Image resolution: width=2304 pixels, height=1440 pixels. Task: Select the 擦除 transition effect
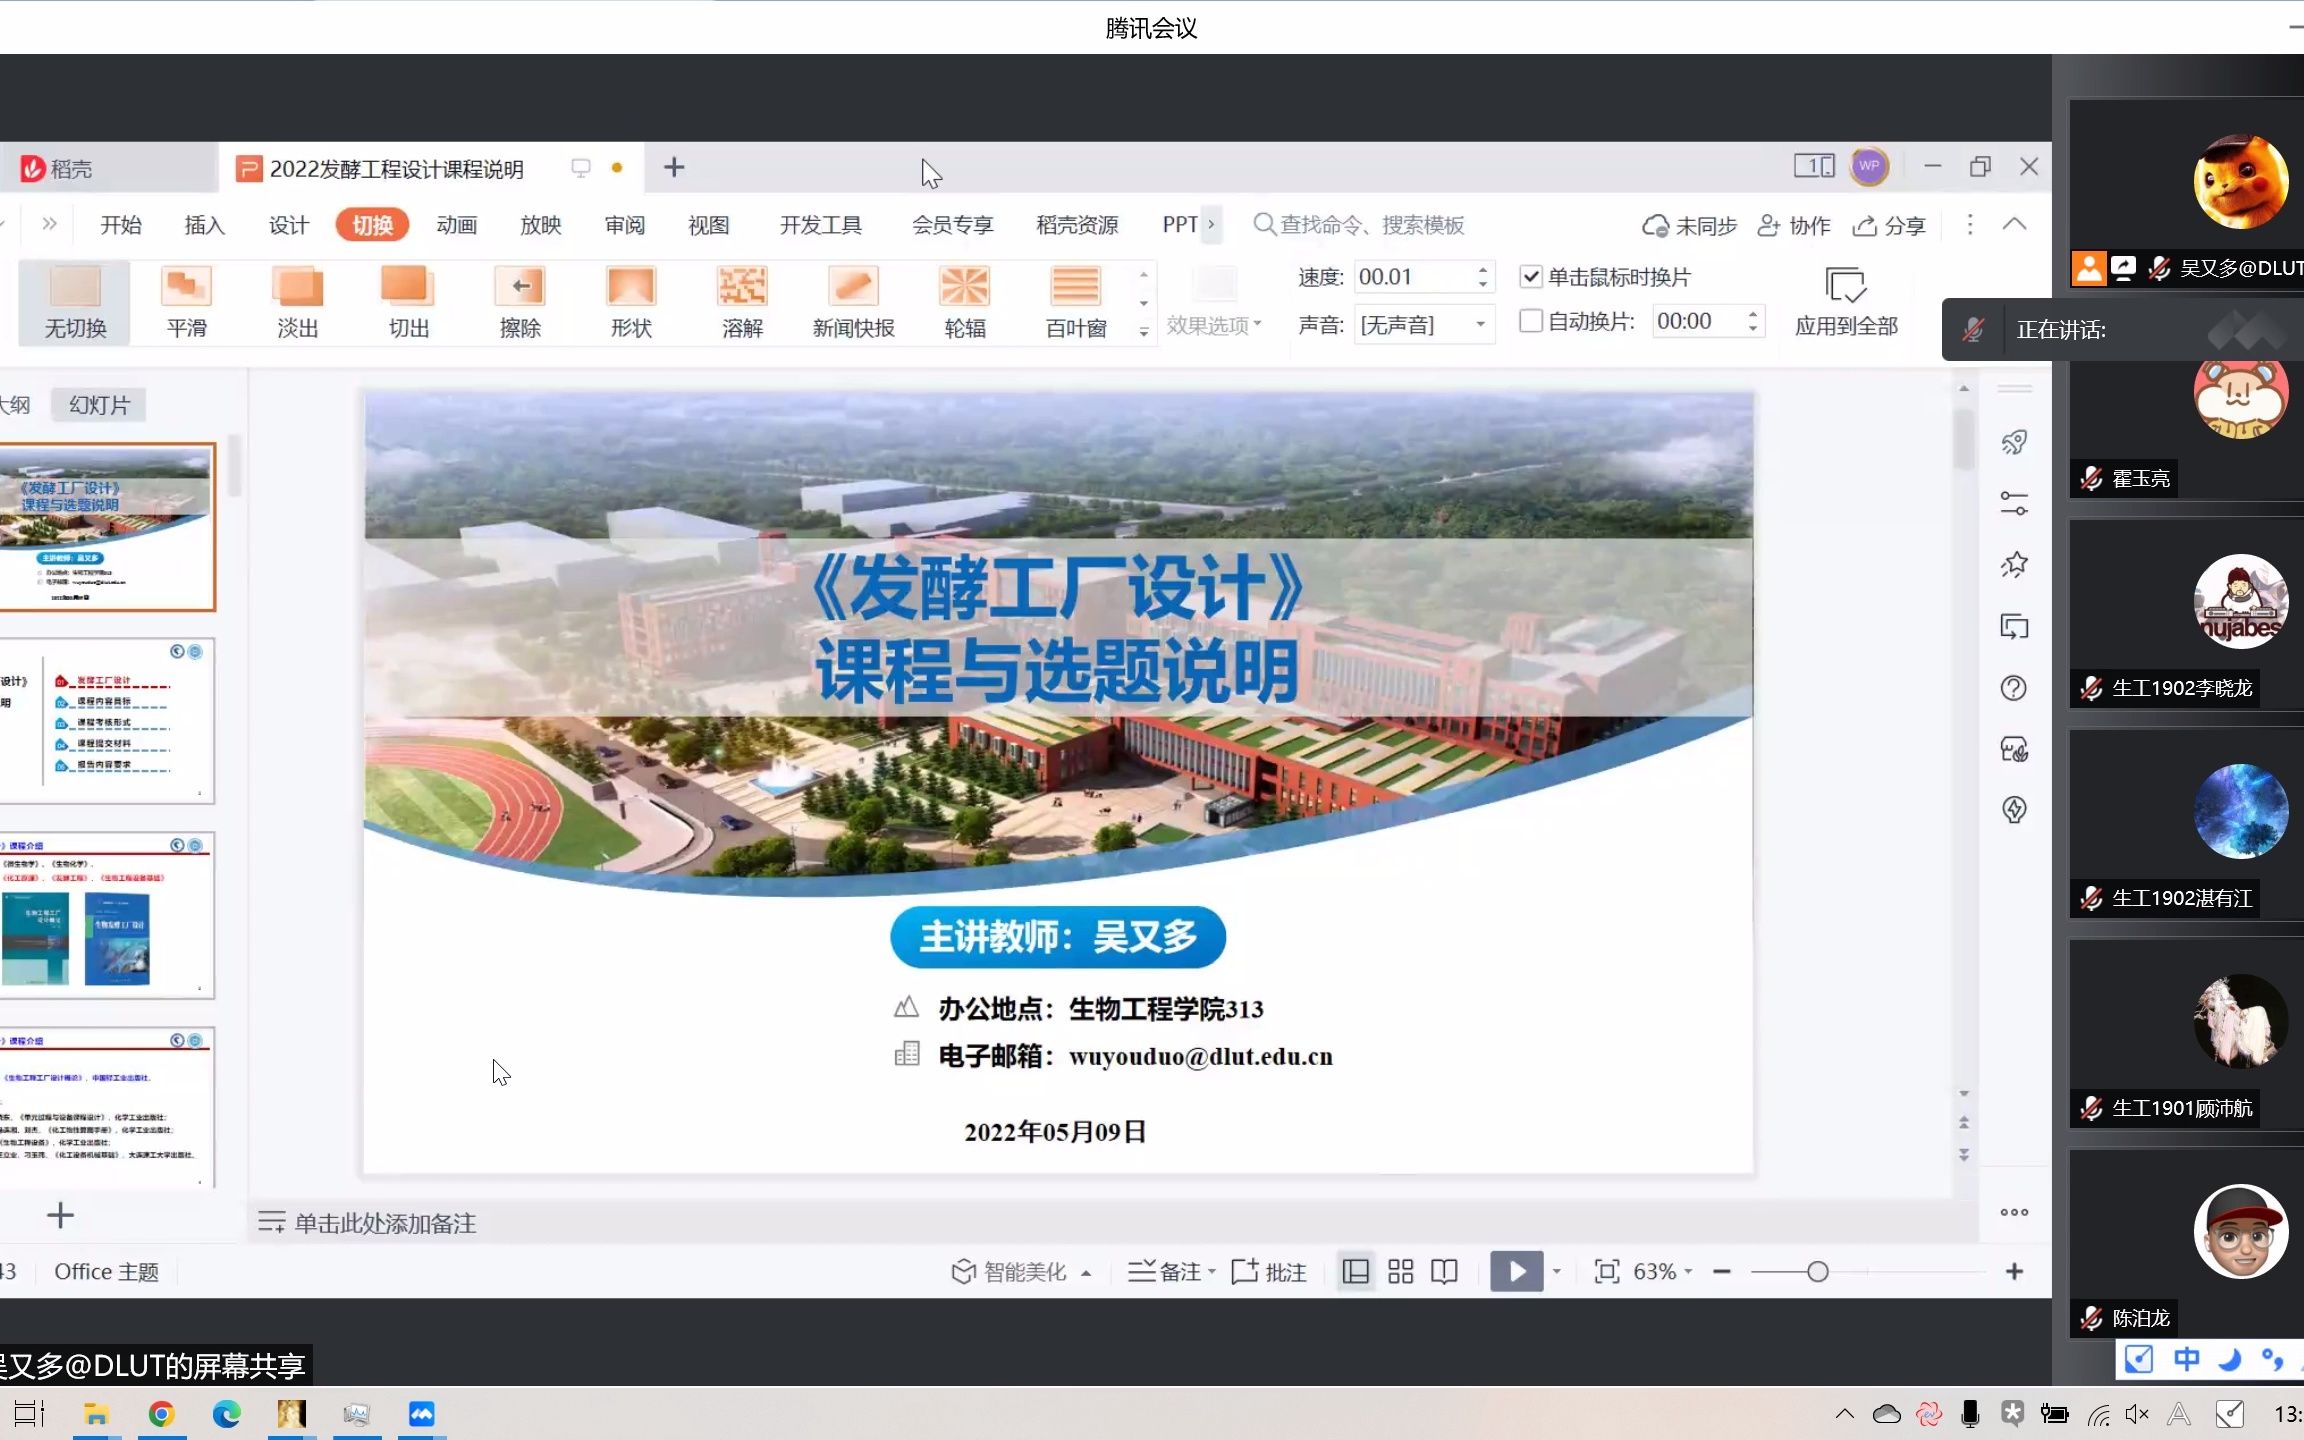(x=520, y=302)
